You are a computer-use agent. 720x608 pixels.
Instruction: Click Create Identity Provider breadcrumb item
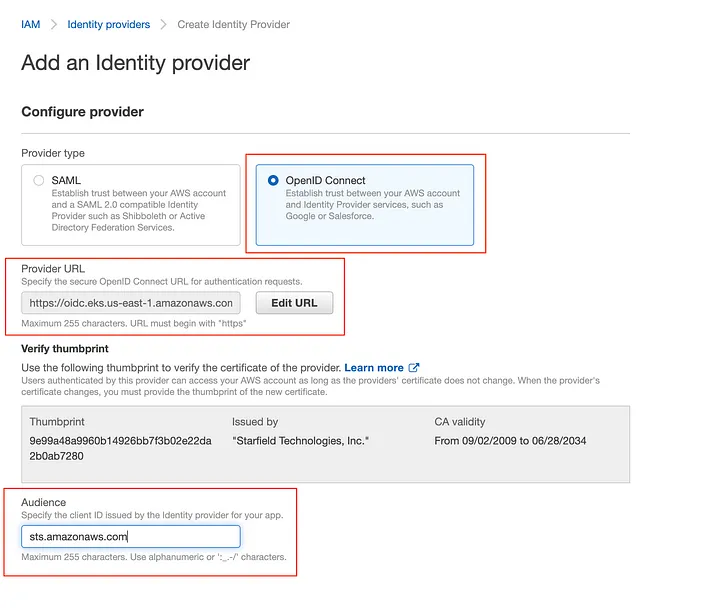(233, 24)
